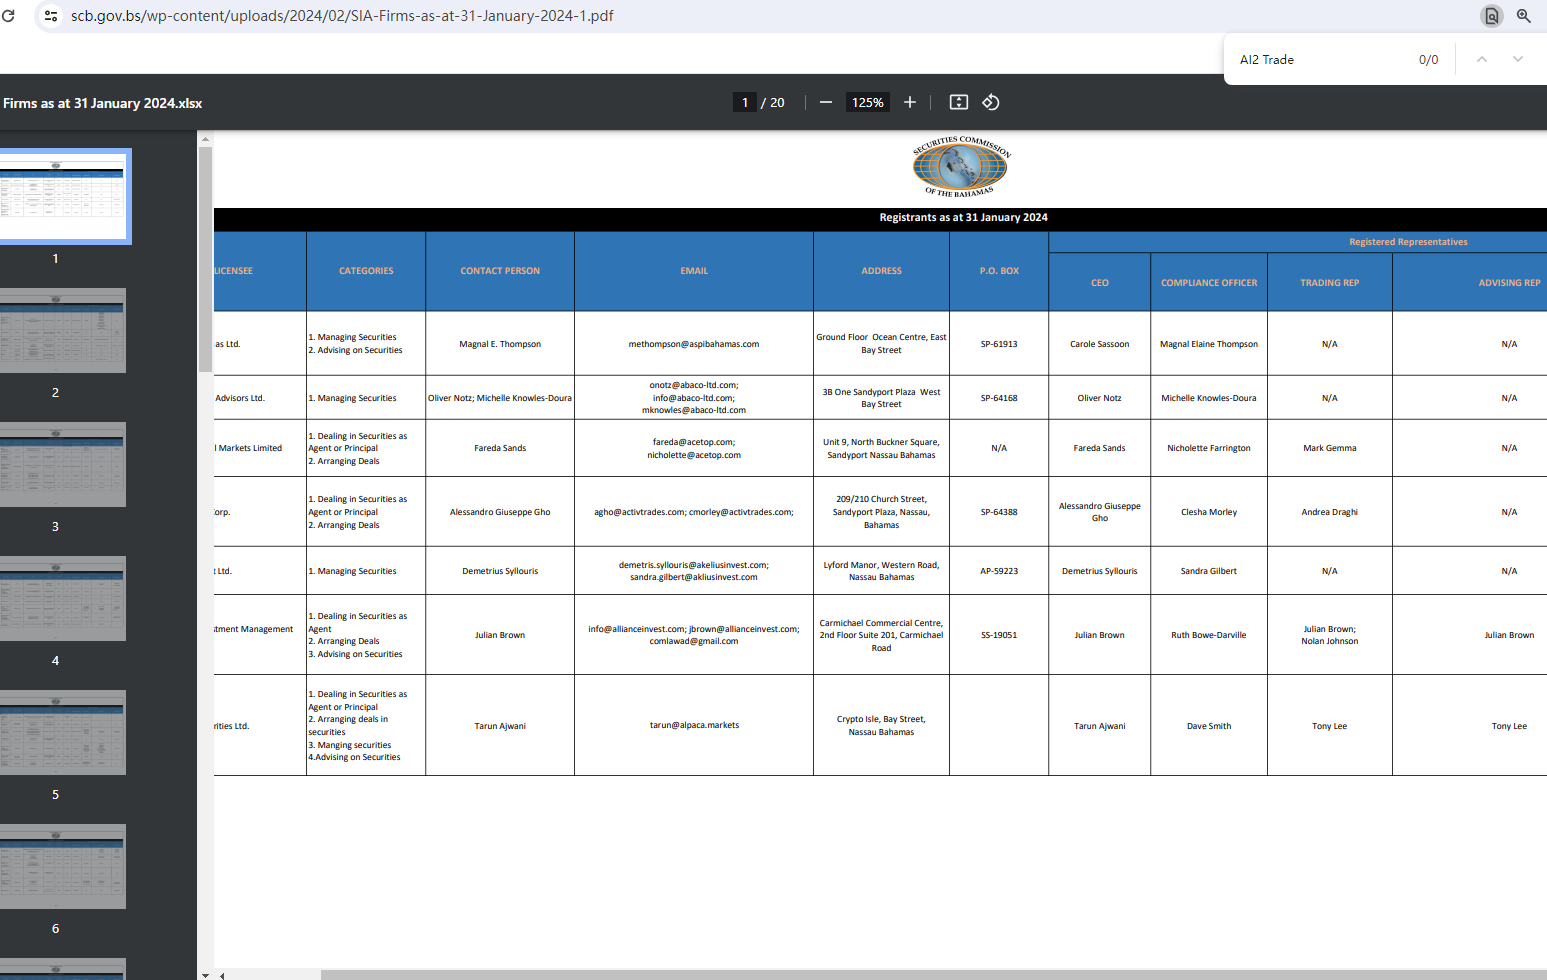Zoom out the PDF with the minus button
This screenshot has width=1547, height=980.
point(826,102)
